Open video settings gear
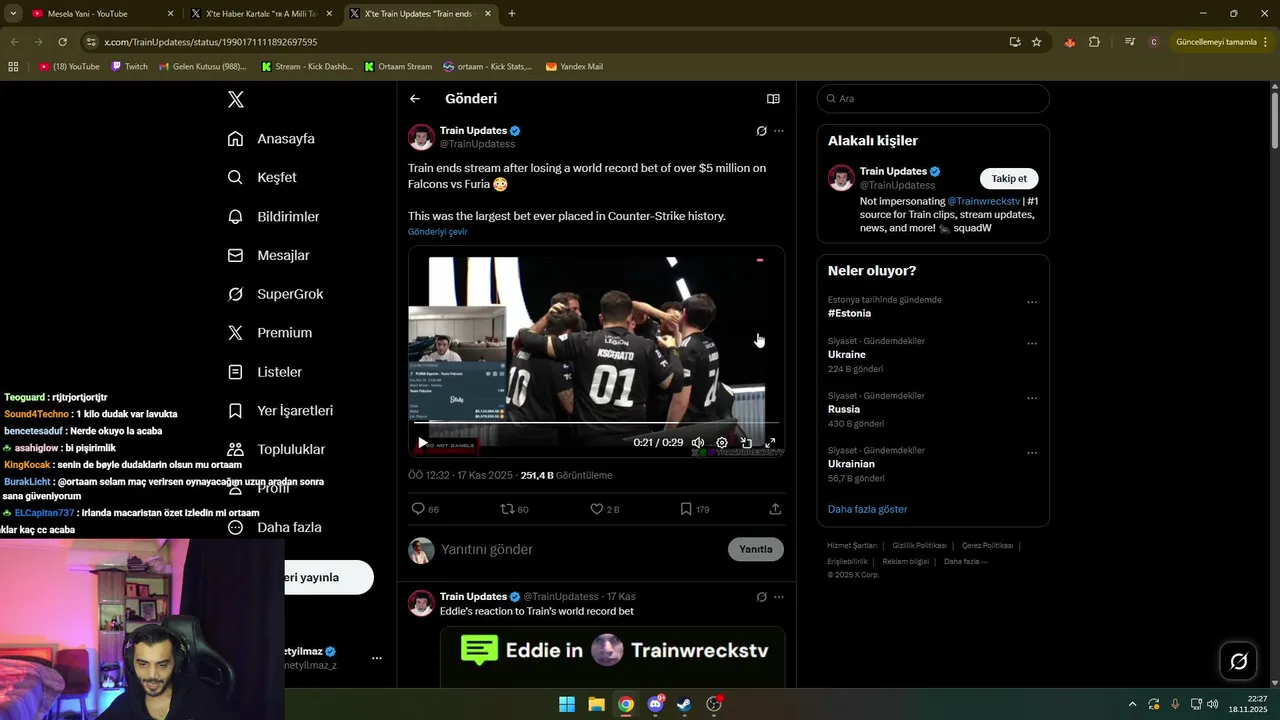Screen dimensions: 1280x720 click(x=722, y=443)
